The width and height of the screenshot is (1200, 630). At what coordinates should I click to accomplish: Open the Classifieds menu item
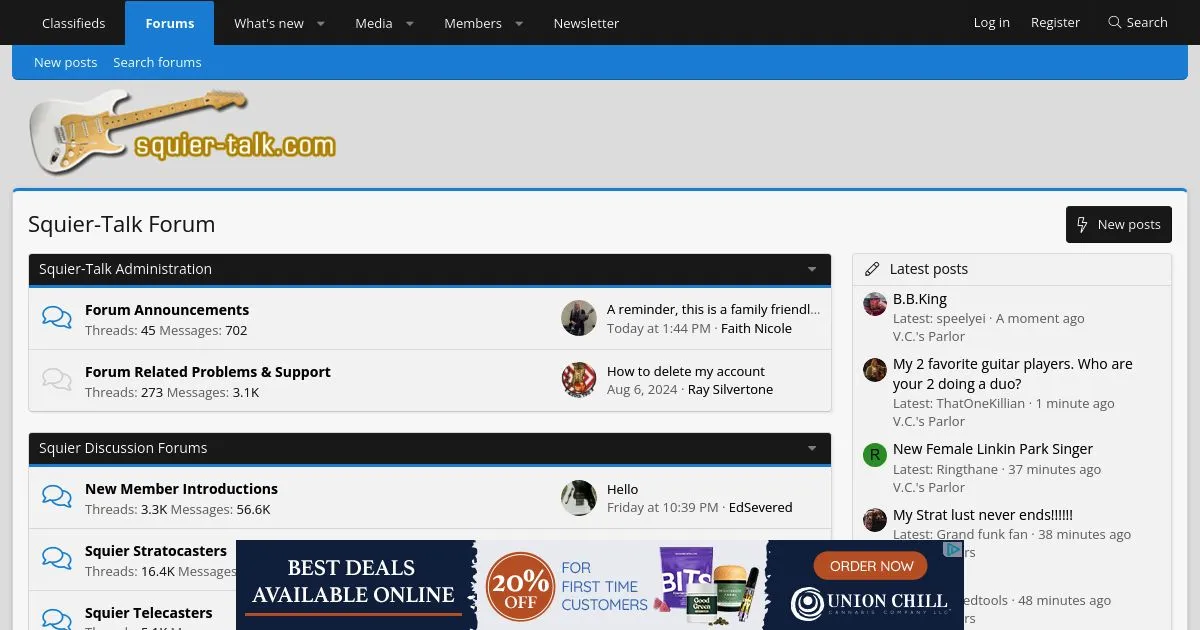click(x=73, y=23)
